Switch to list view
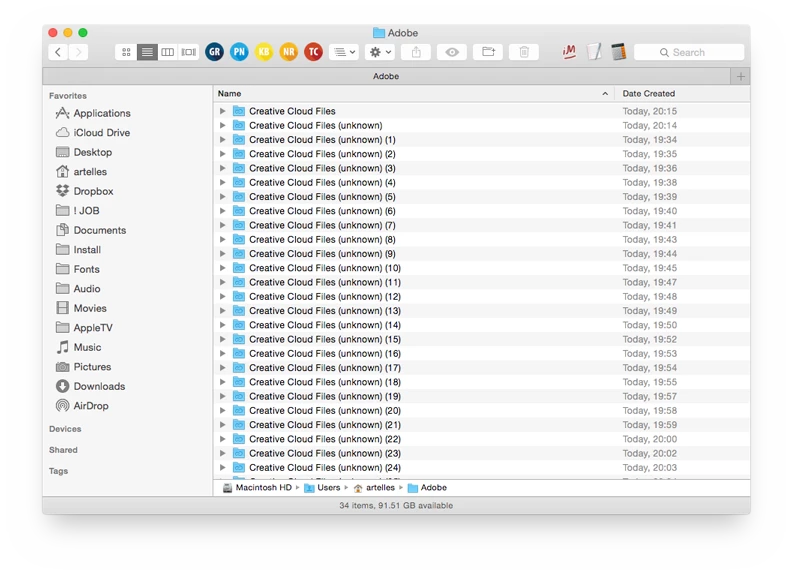 pos(147,52)
